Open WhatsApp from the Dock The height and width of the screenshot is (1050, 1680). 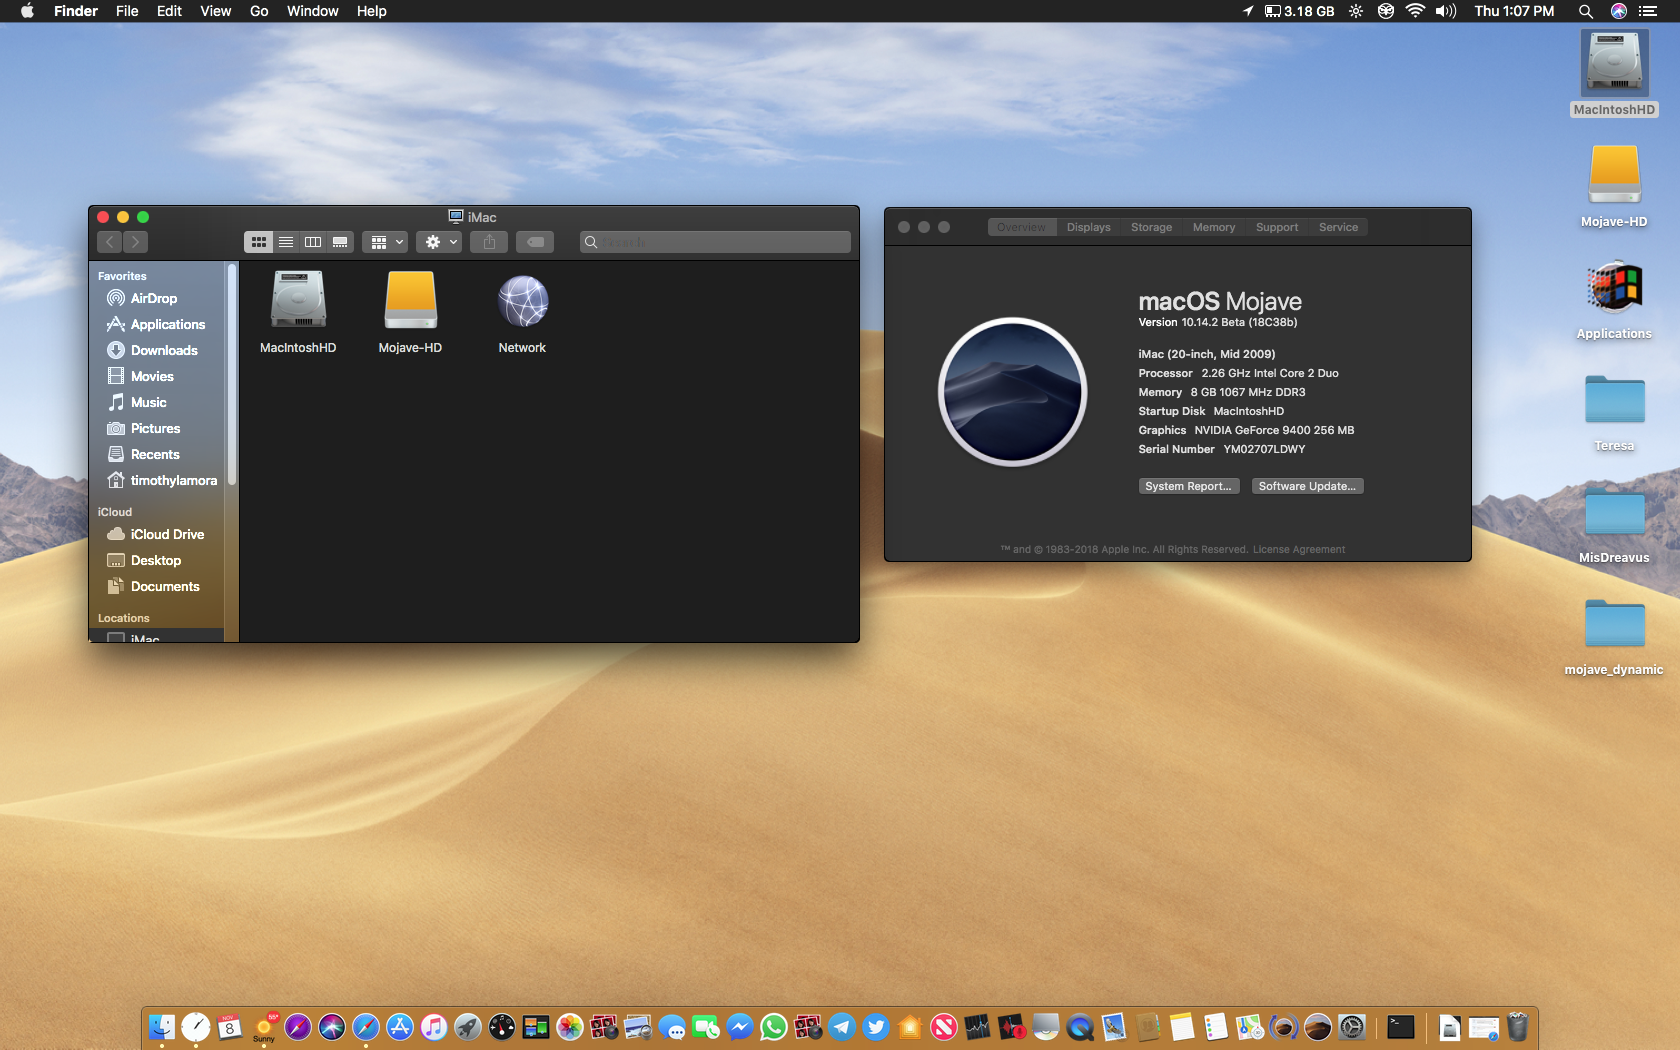point(774,1027)
